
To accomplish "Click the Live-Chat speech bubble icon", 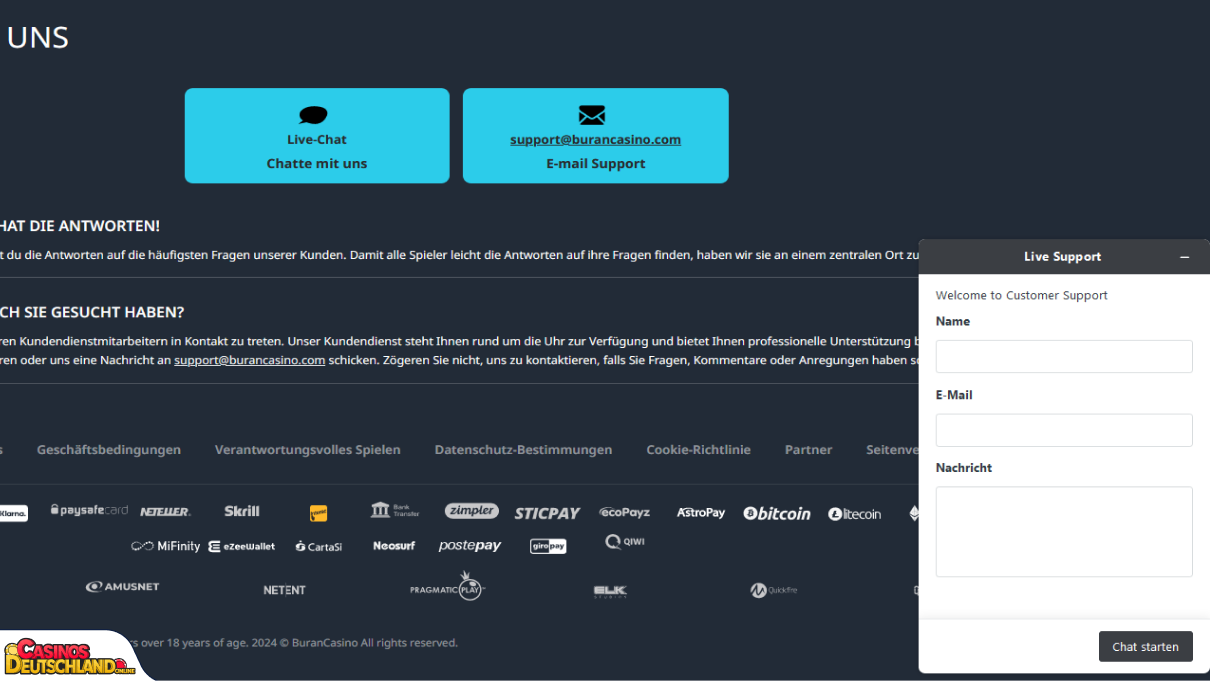I will (x=313, y=115).
